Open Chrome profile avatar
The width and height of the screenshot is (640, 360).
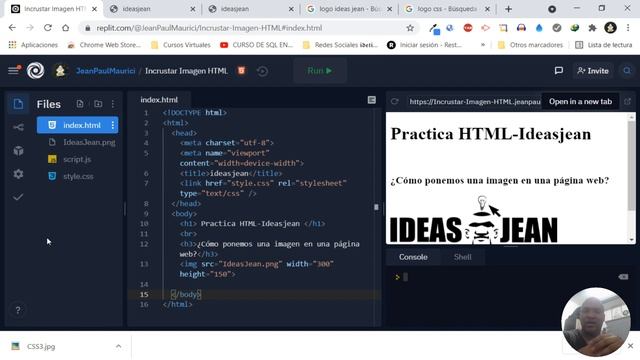pyautogui.click(x=610, y=28)
